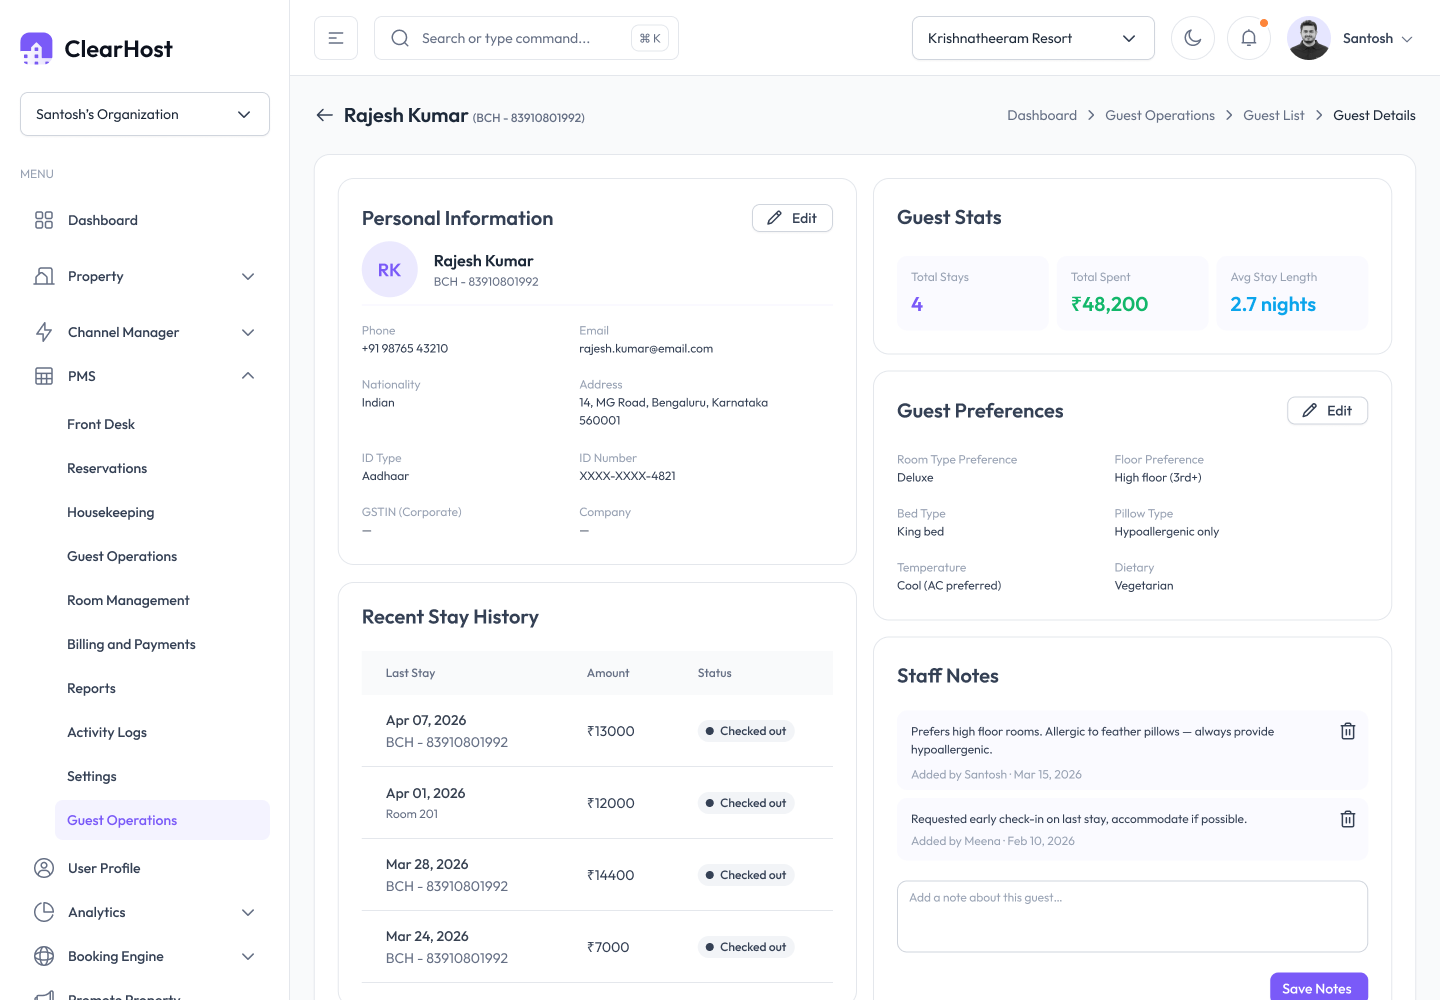Viewport: 1440px width, 1000px height.
Task: Click Checked out status for Apr 01, 2026
Action: (x=746, y=803)
